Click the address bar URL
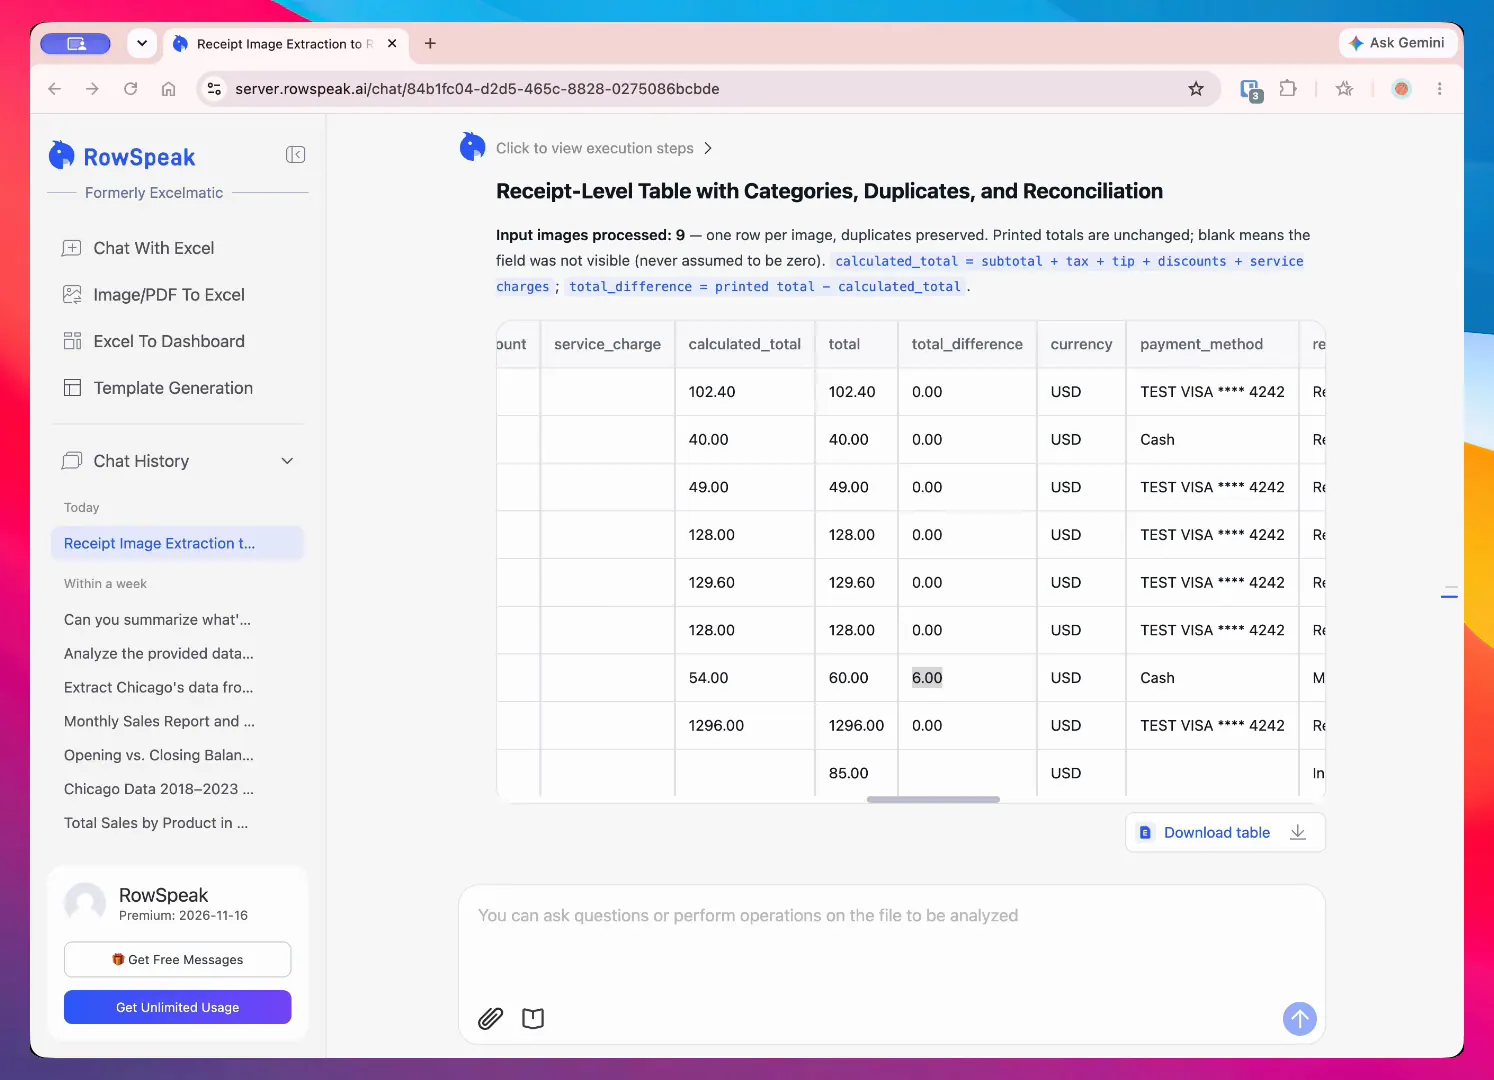Image resolution: width=1494 pixels, height=1080 pixels. click(x=477, y=89)
